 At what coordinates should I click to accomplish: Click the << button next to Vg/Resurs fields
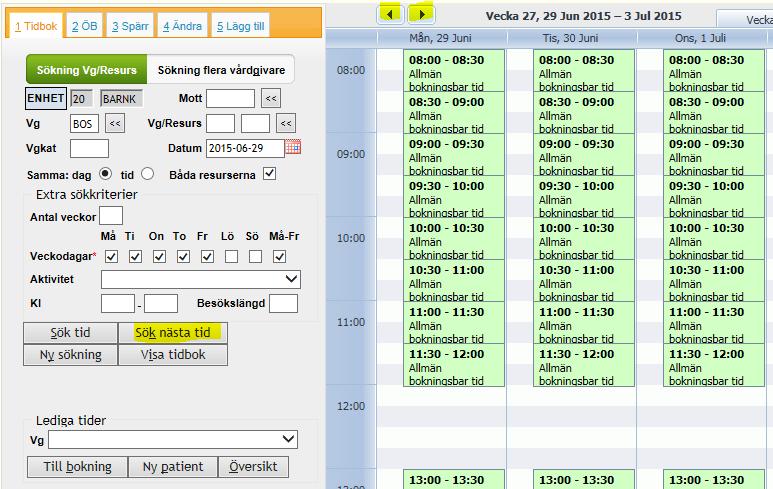point(286,123)
